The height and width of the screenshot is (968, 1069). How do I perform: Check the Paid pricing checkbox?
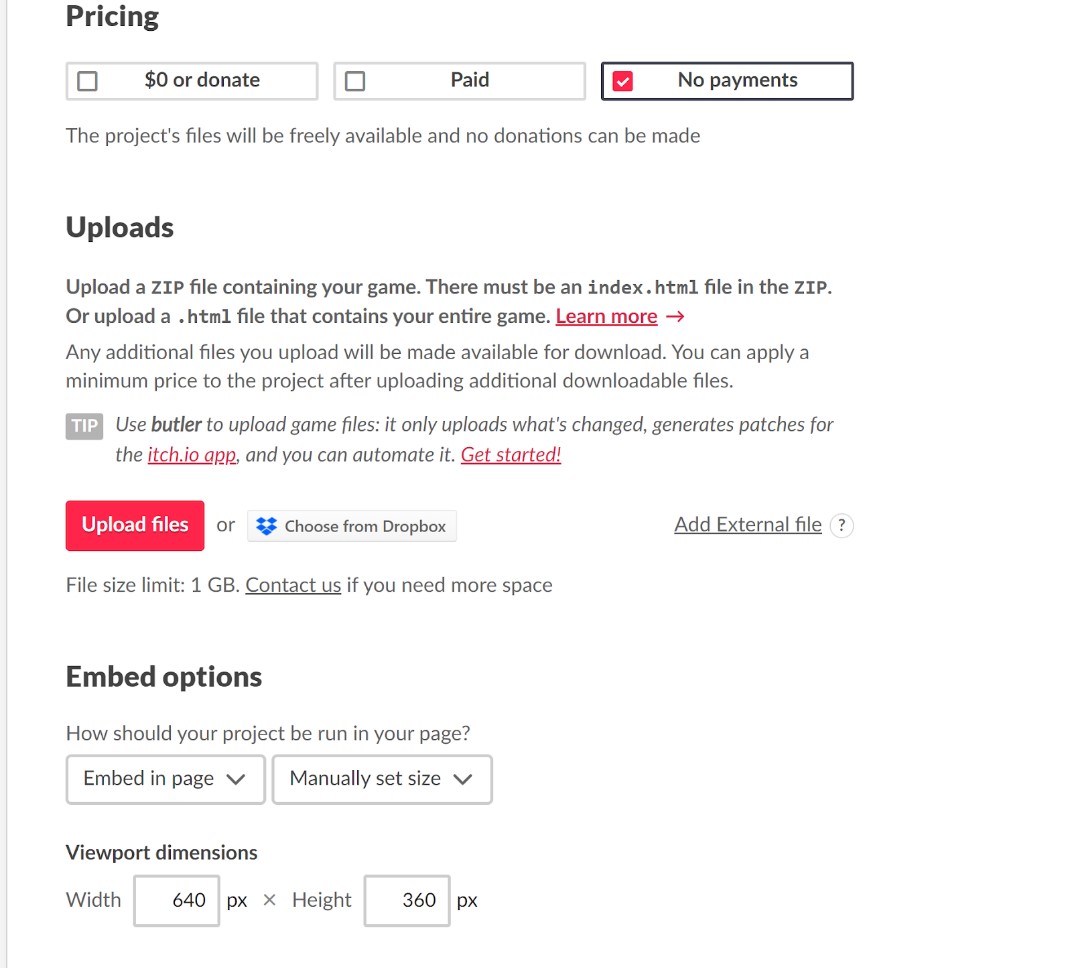[355, 81]
